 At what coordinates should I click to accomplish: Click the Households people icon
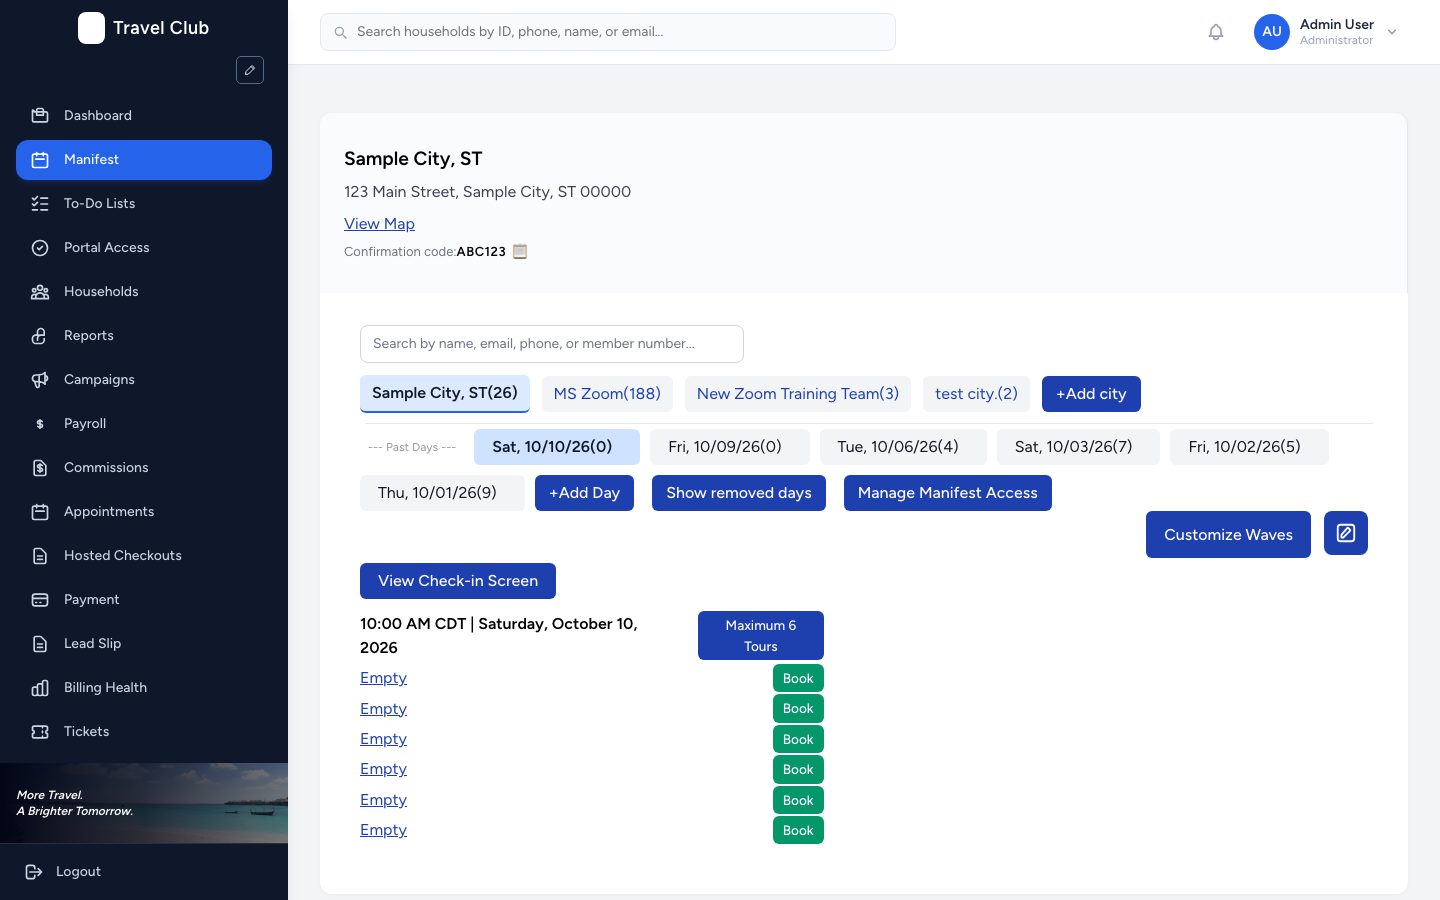click(x=40, y=291)
